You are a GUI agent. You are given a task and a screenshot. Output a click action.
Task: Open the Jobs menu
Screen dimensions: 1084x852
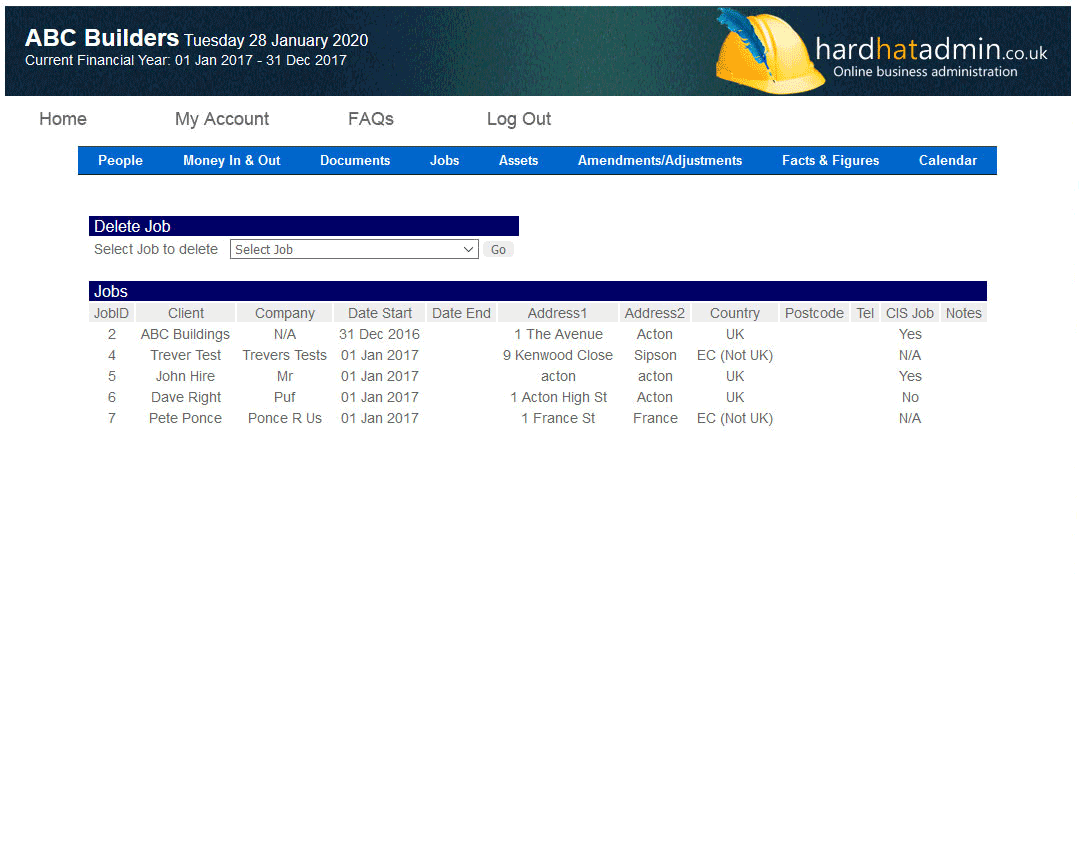point(445,160)
